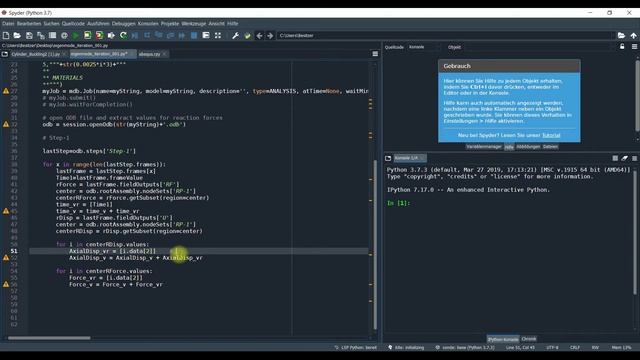
Task: Maximize current pane toolbar icon
Action: tap(206, 36)
